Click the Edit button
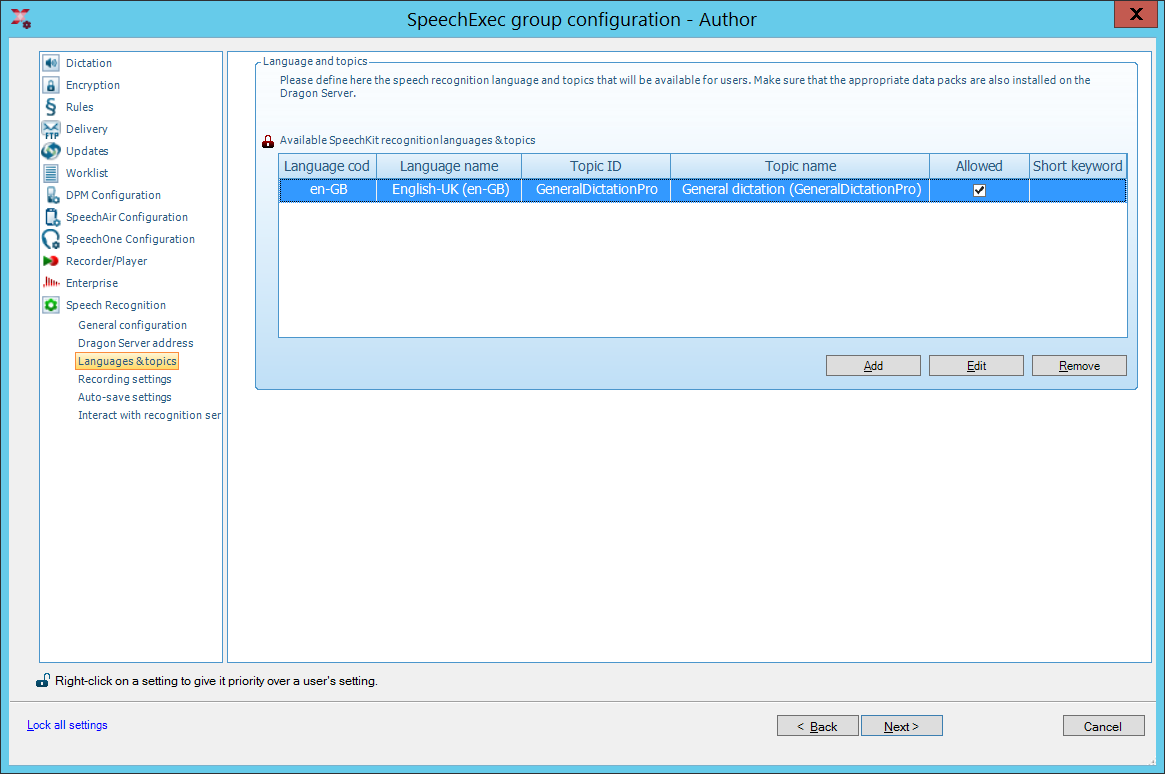This screenshot has width=1165, height=774. [x=976, y=365]
